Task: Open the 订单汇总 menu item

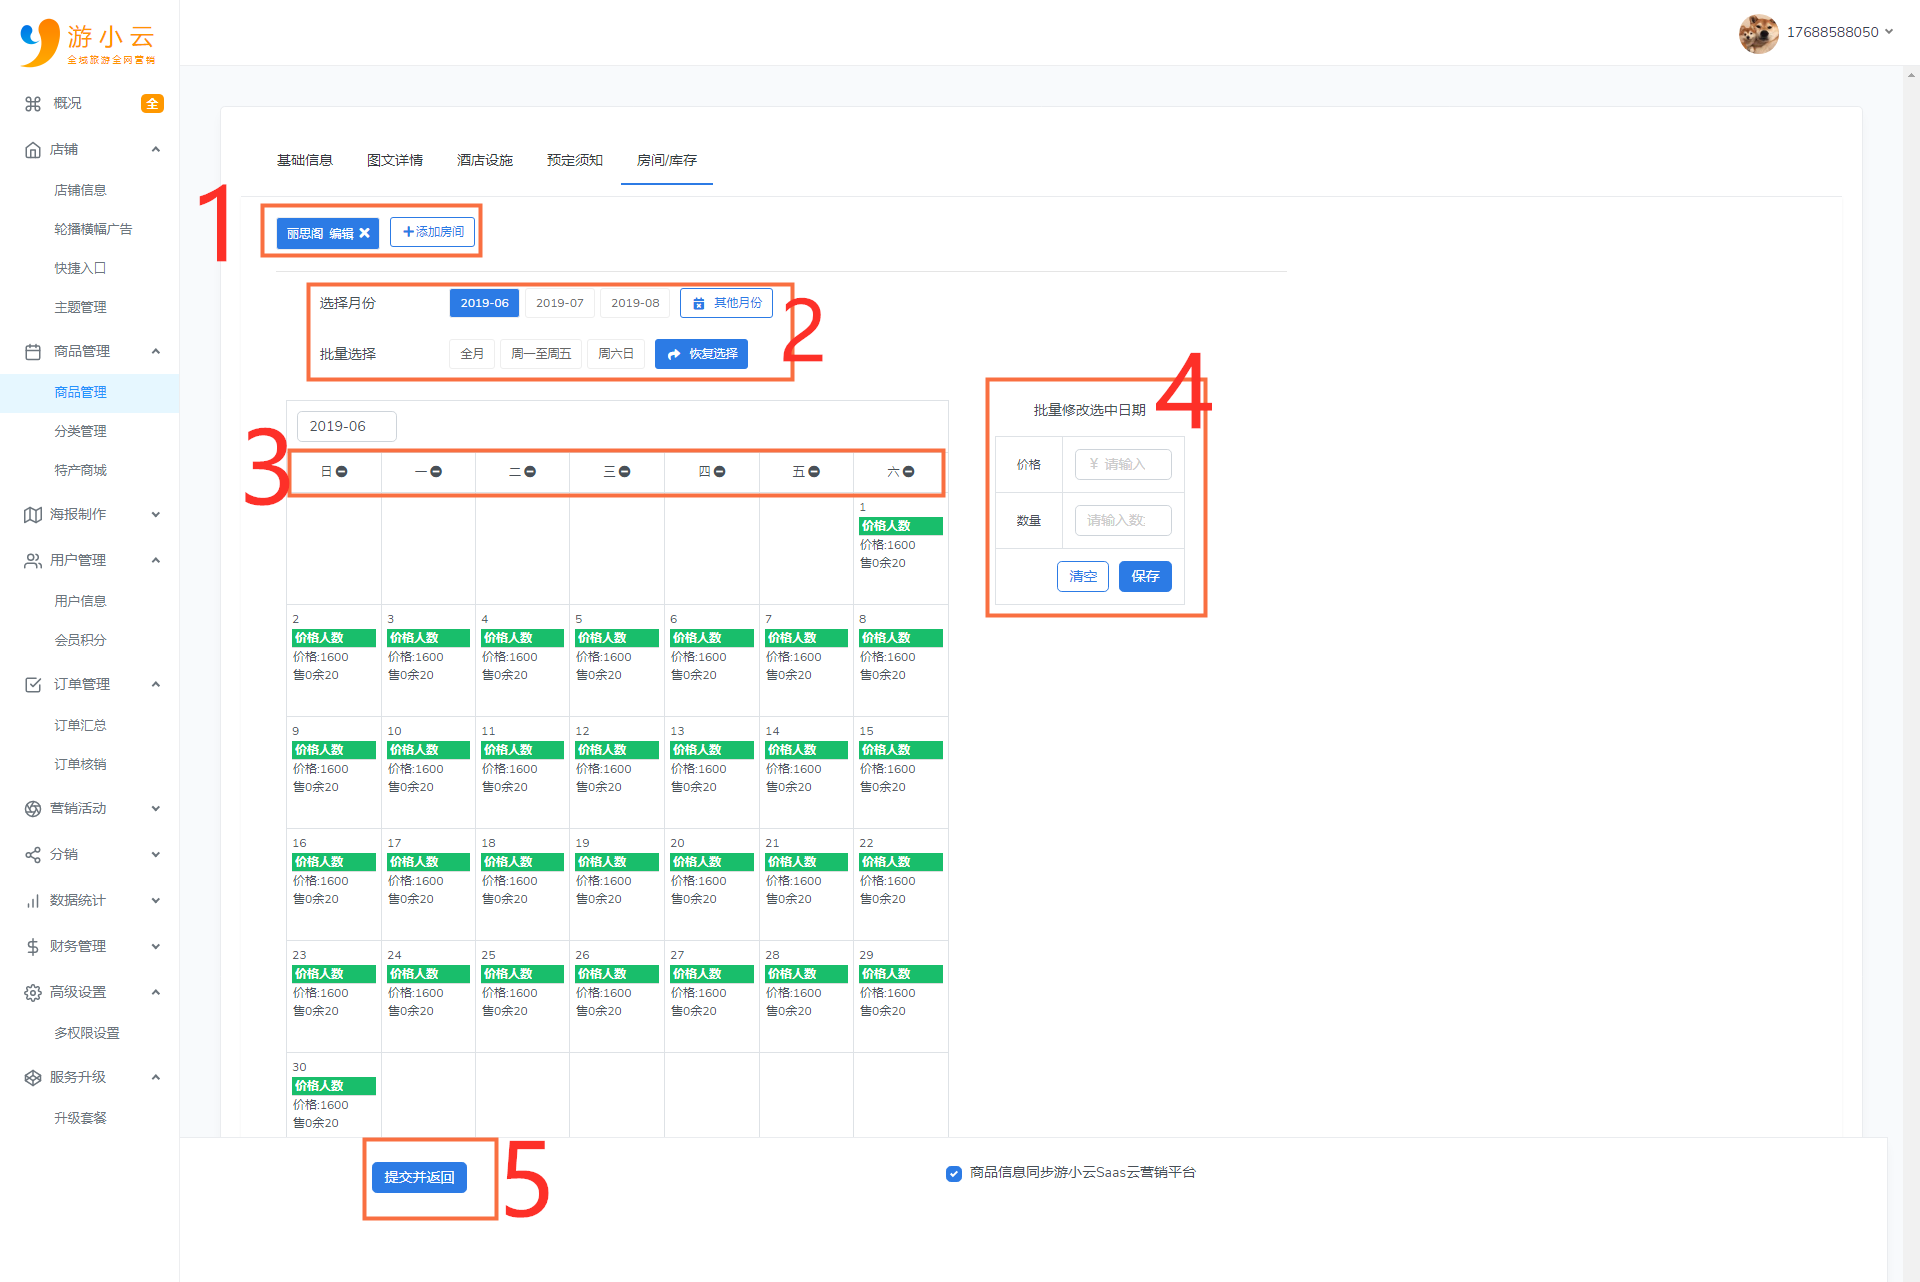Action: [81, 726]
